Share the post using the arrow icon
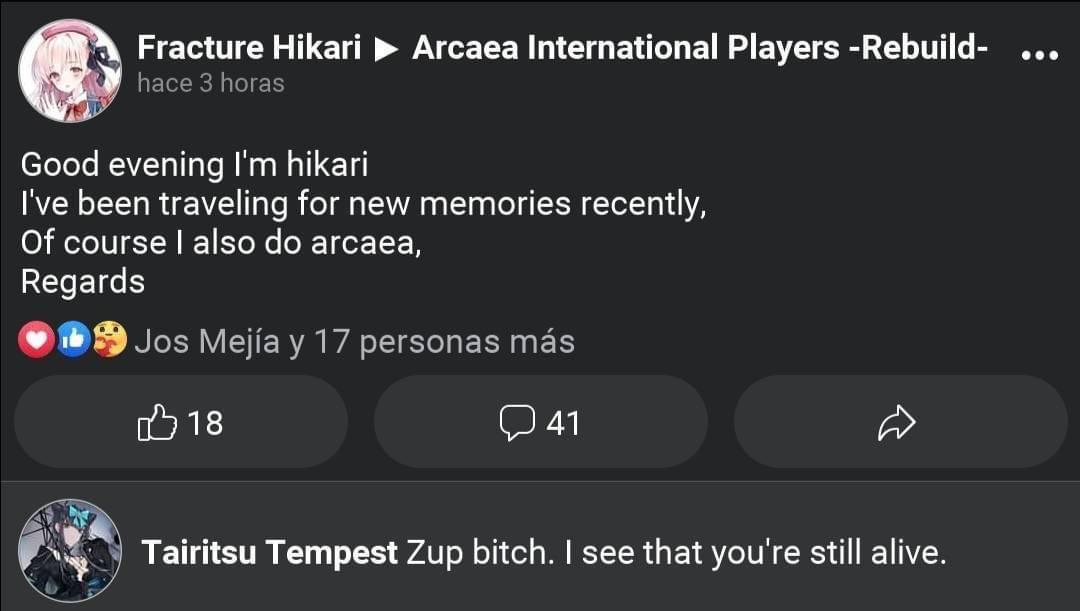The image size is (1080, 611). [x=896, y=424]
